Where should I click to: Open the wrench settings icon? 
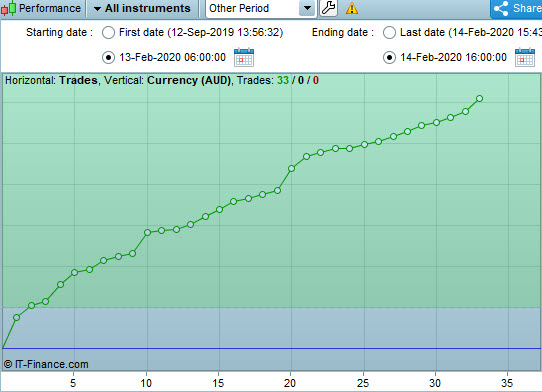328,8
